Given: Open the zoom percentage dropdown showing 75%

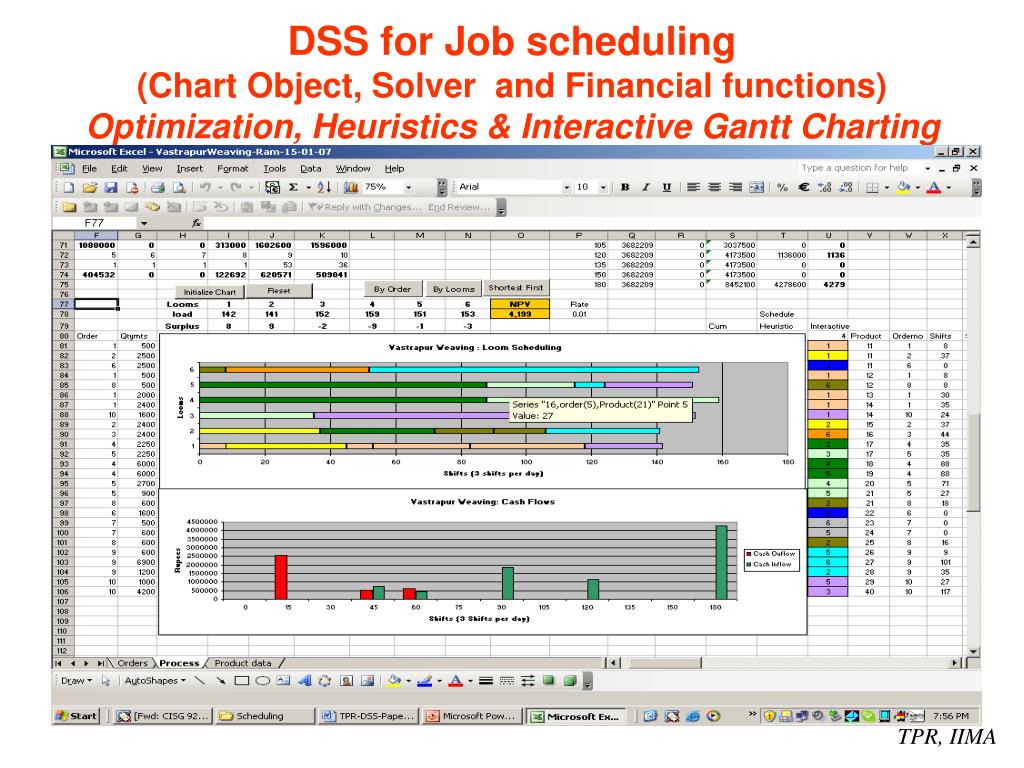Looking at the screenshot, I should coord(409,187).
